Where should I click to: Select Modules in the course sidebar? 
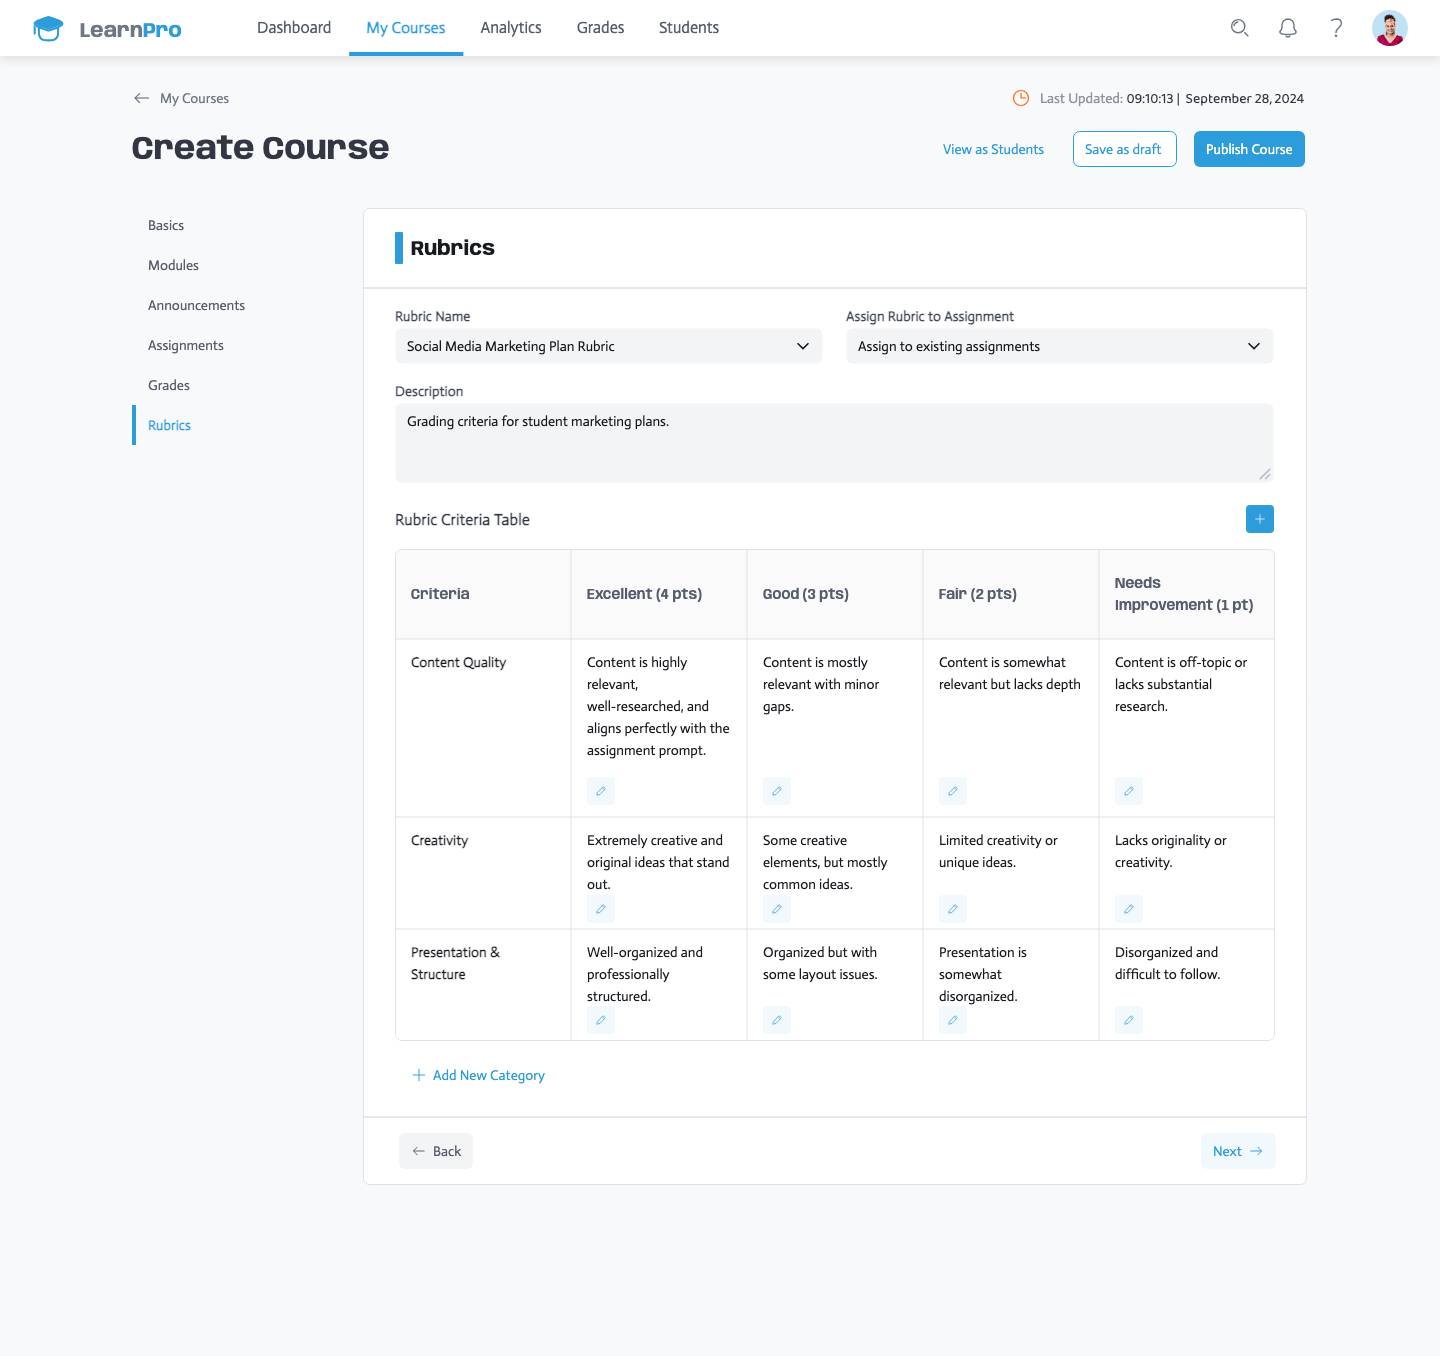(x=173, y=265)
